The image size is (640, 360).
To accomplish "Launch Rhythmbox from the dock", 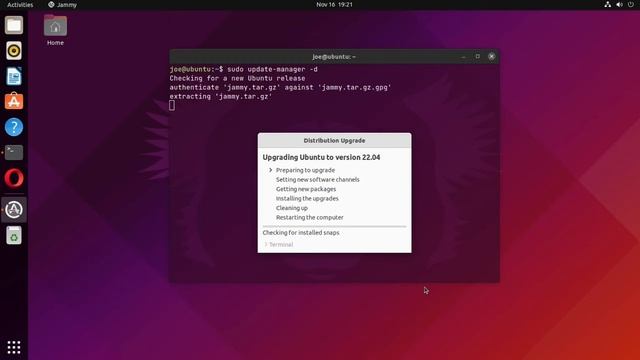I will click(x=14, y=51).
